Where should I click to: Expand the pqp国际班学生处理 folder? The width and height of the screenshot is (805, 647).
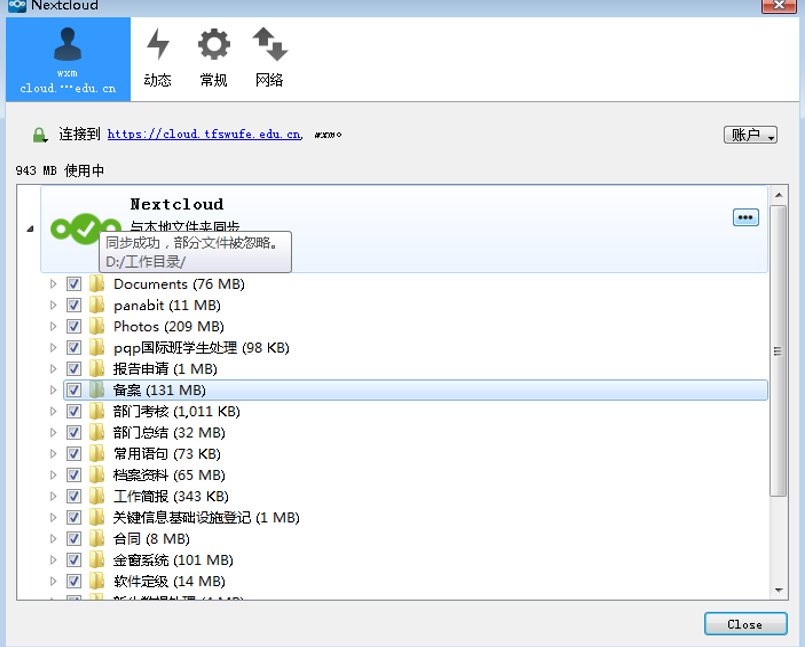(53, 348)
